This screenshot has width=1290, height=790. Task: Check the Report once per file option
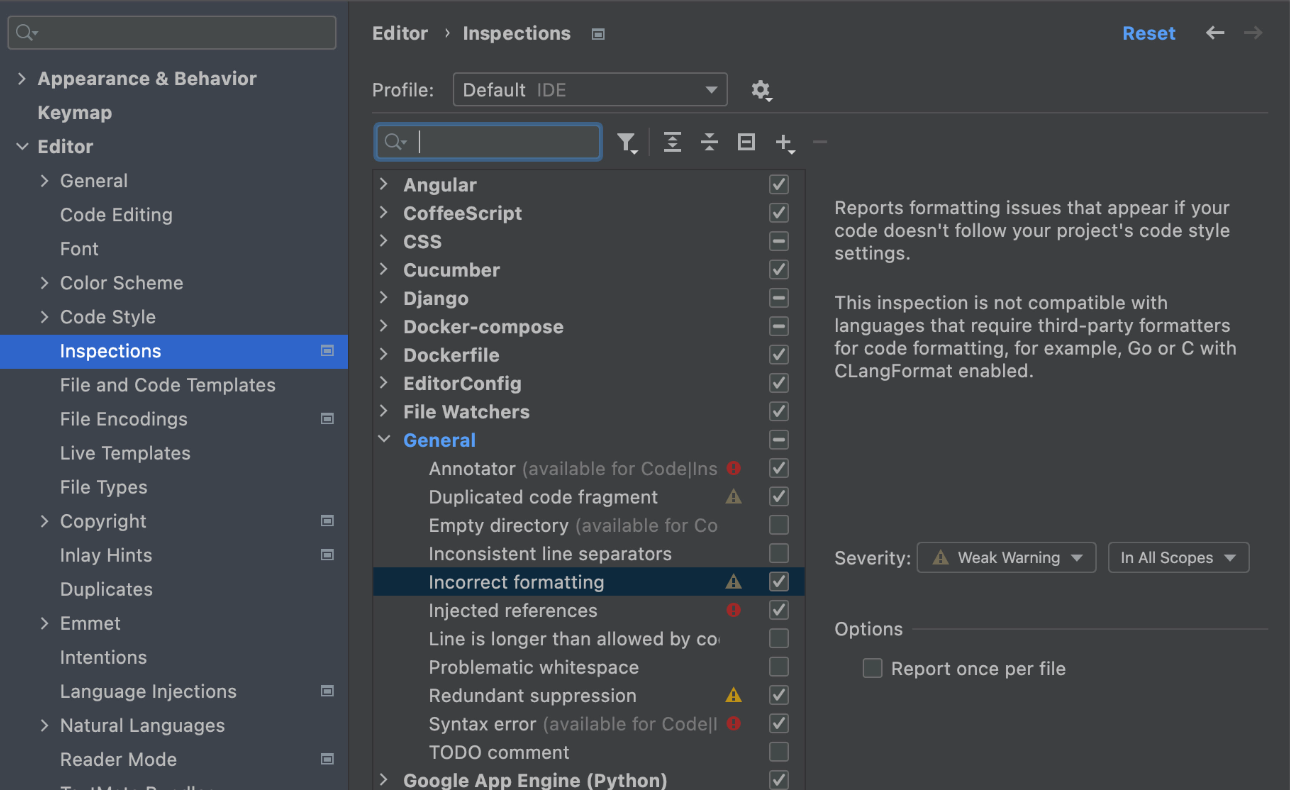(872, 668)
